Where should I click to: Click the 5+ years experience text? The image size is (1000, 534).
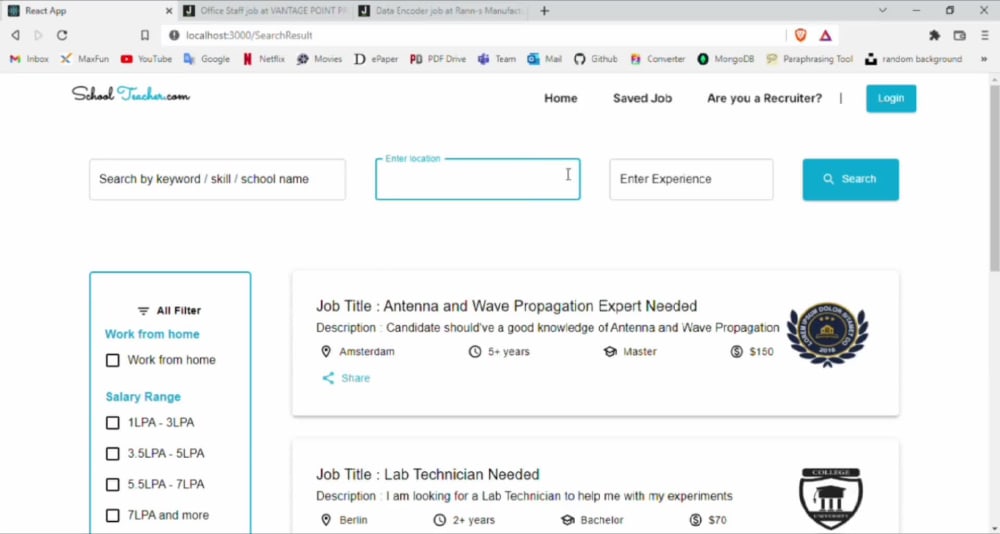coord(508,352)
